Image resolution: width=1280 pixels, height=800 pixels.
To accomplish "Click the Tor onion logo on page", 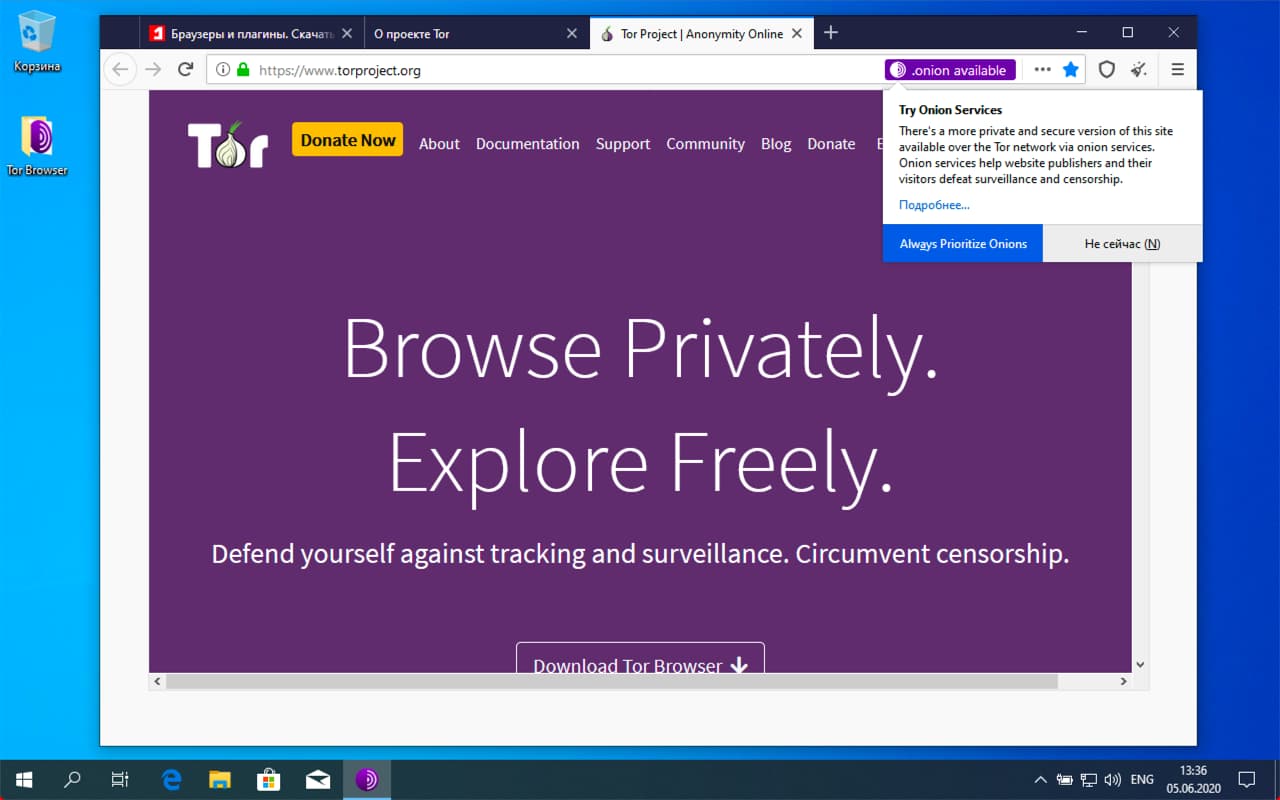I will point(228,144).
